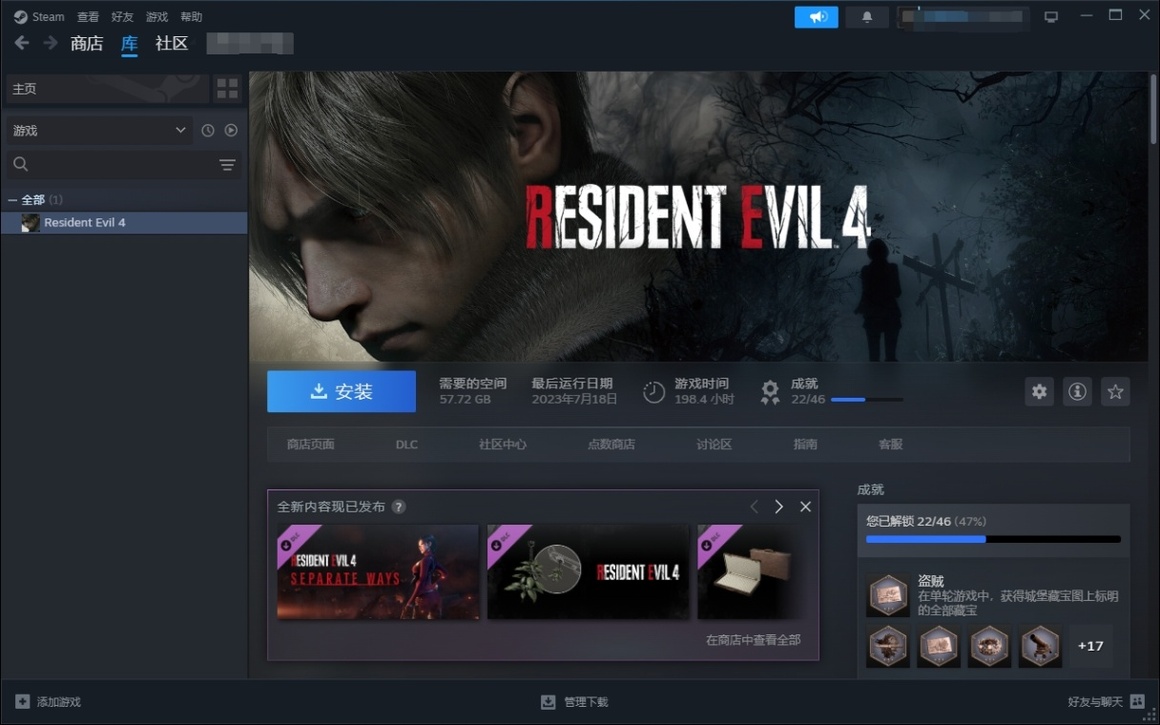Click the Resident Evil 4 hero banner
Image resolution: width=1160 pixels, height=725 pixels.
698,216
